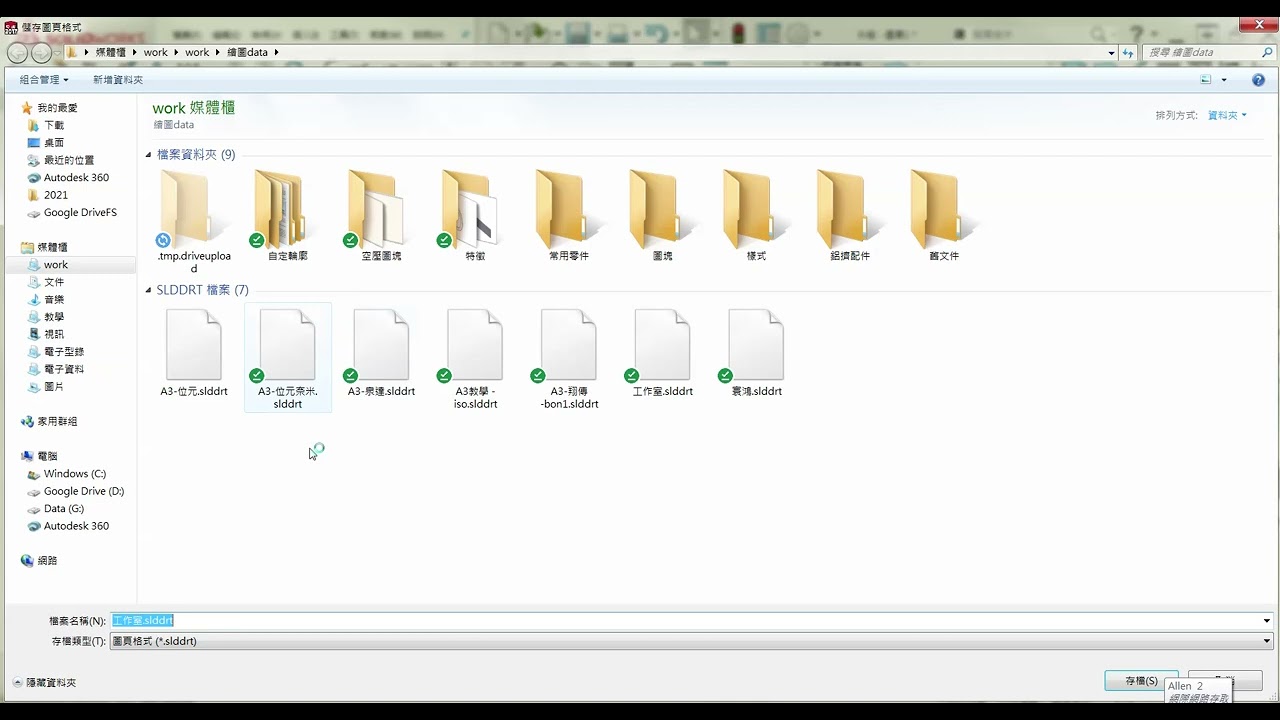1280x720 pixels.
Task: Select the A3-位元.slddrt file
Action: point(193,353)
